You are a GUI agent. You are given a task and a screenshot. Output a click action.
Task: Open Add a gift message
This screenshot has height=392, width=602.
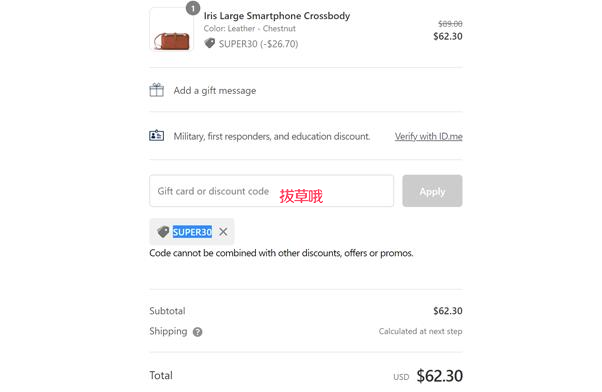point(215,91)
